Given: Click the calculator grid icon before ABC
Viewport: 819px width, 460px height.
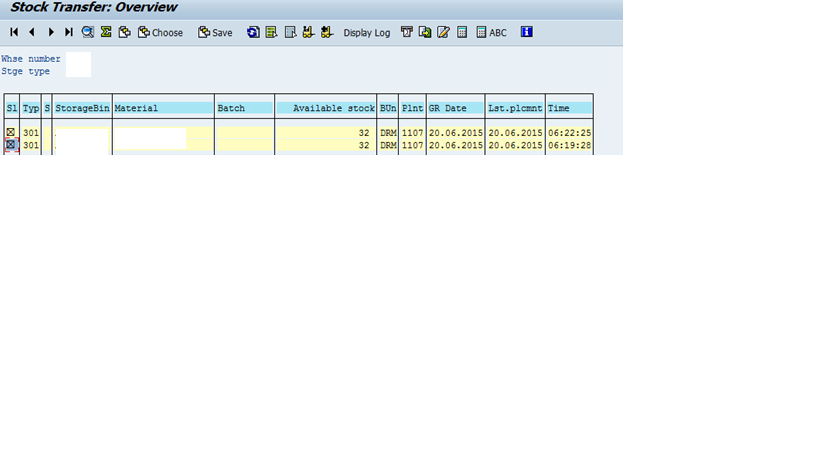Looking at the screenshot, I should 462,33.
